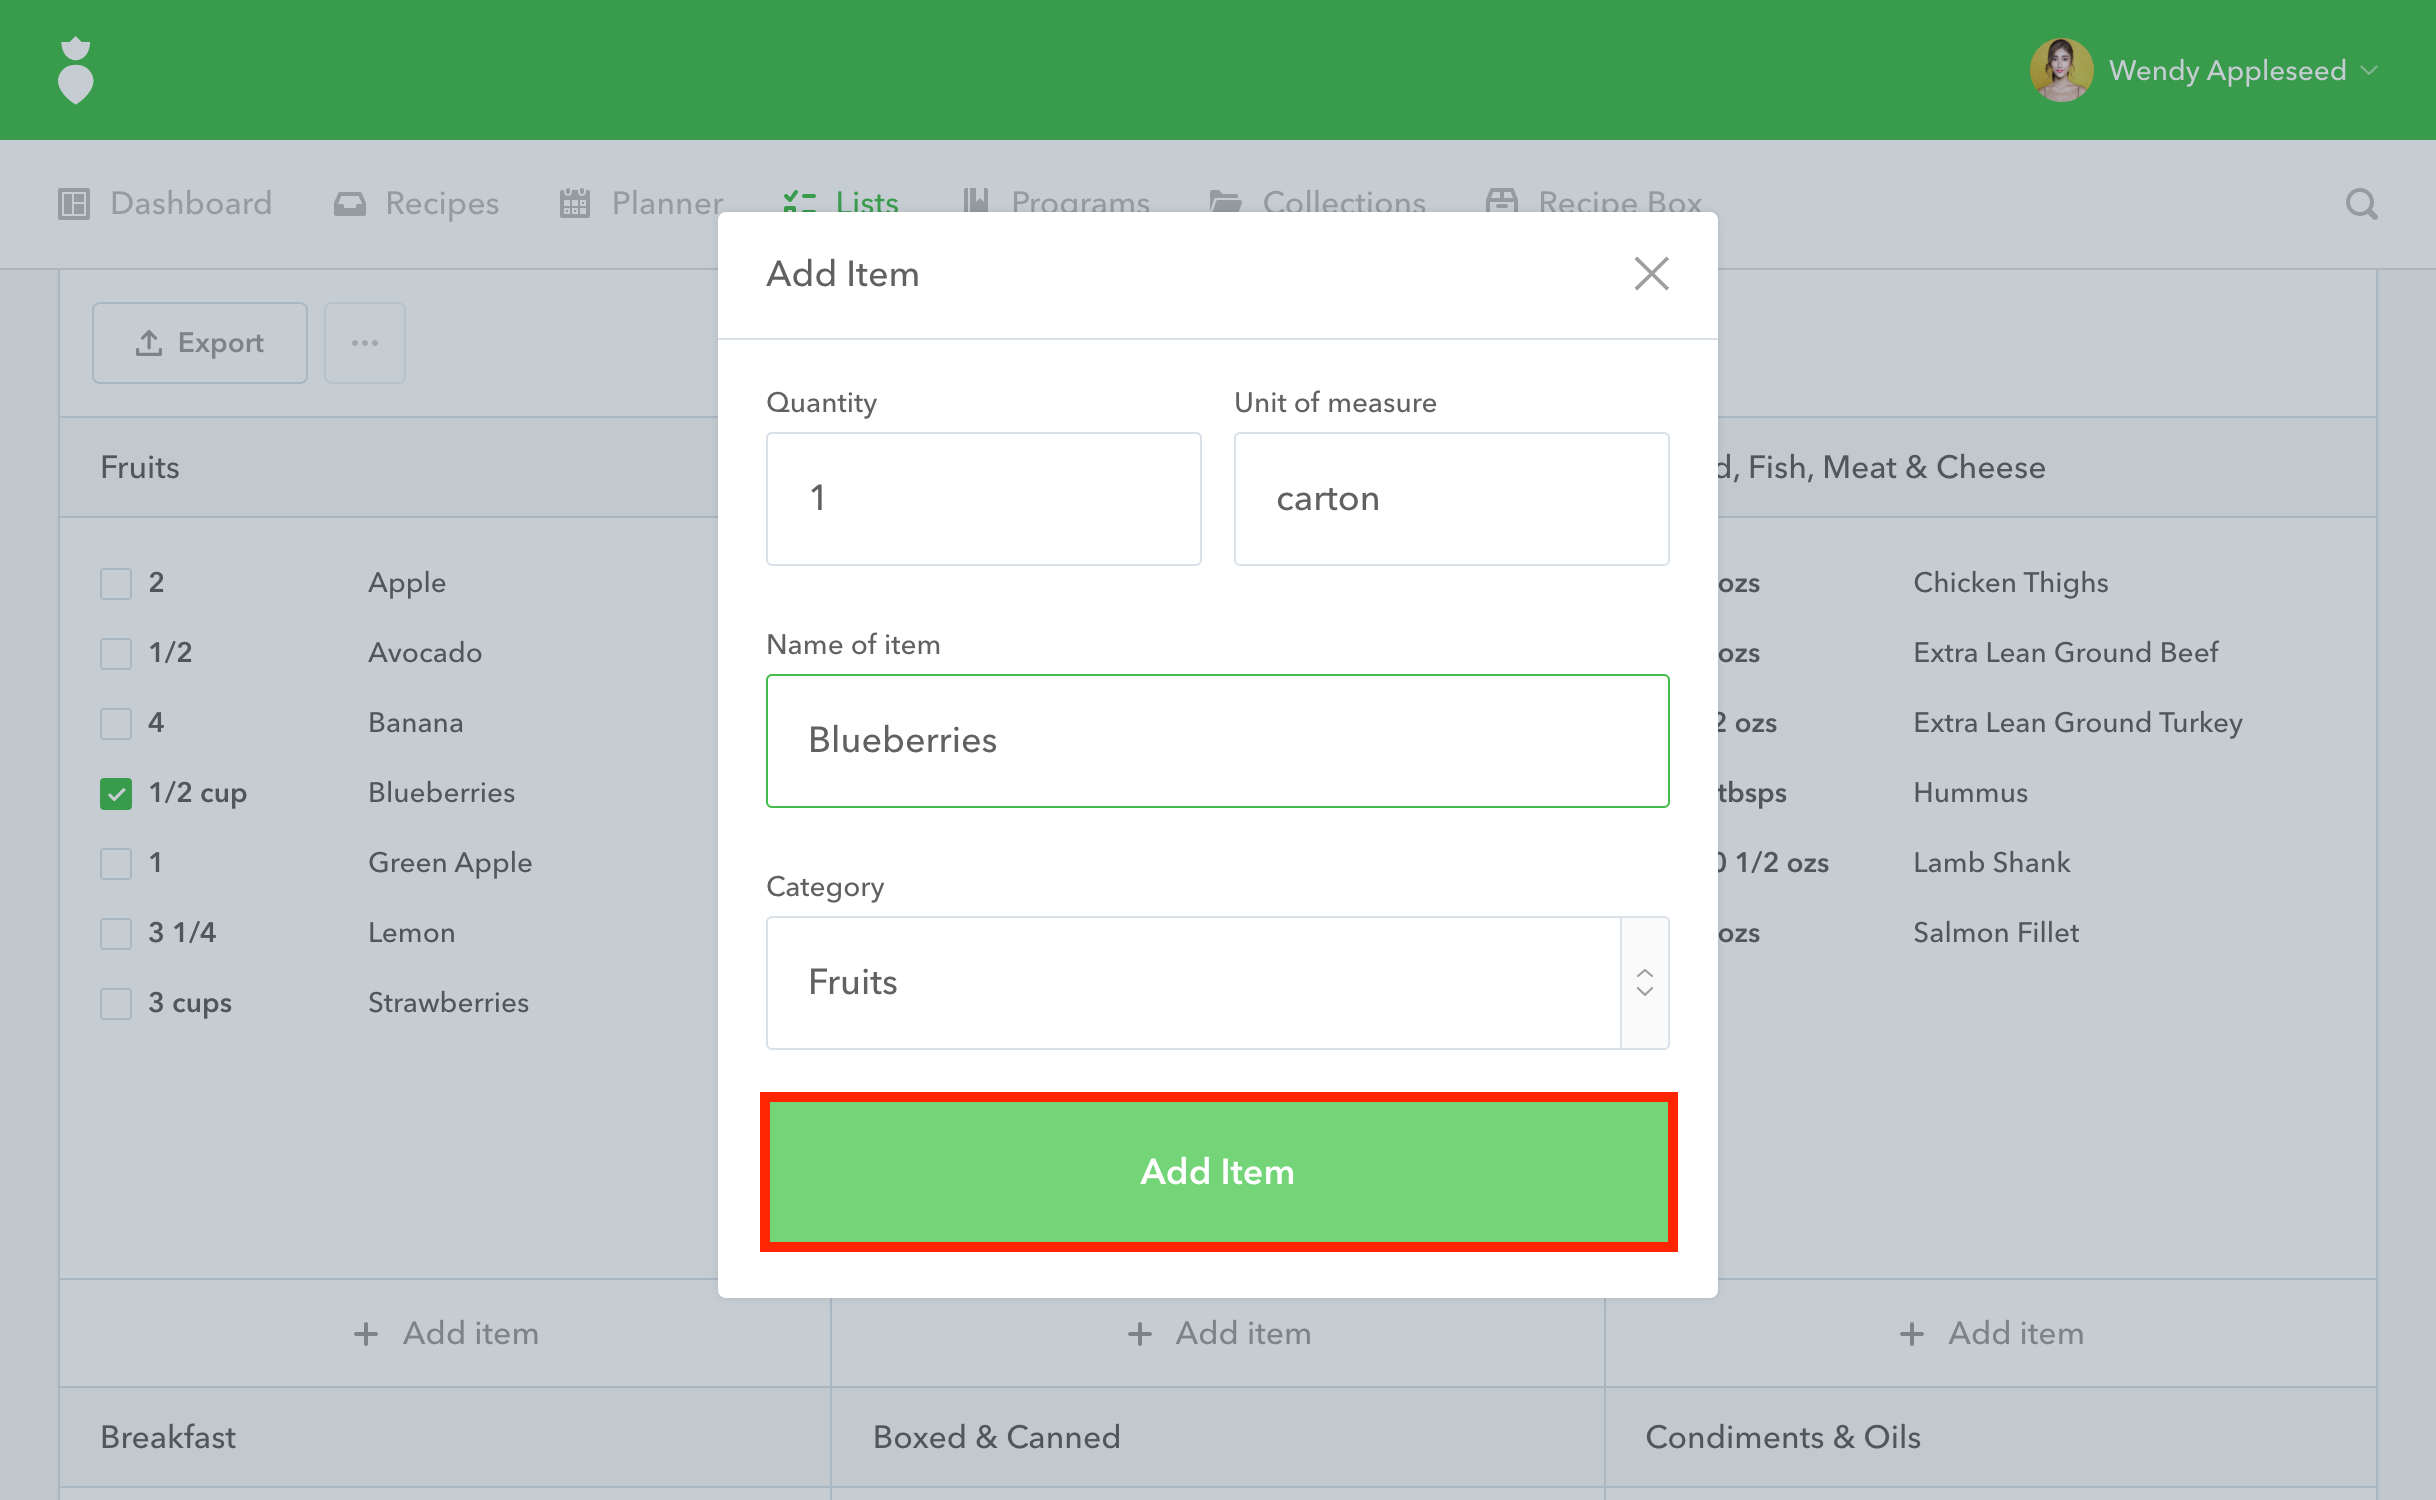
Task: Open the three-dots more options button
Action: [x=365, y=343]
